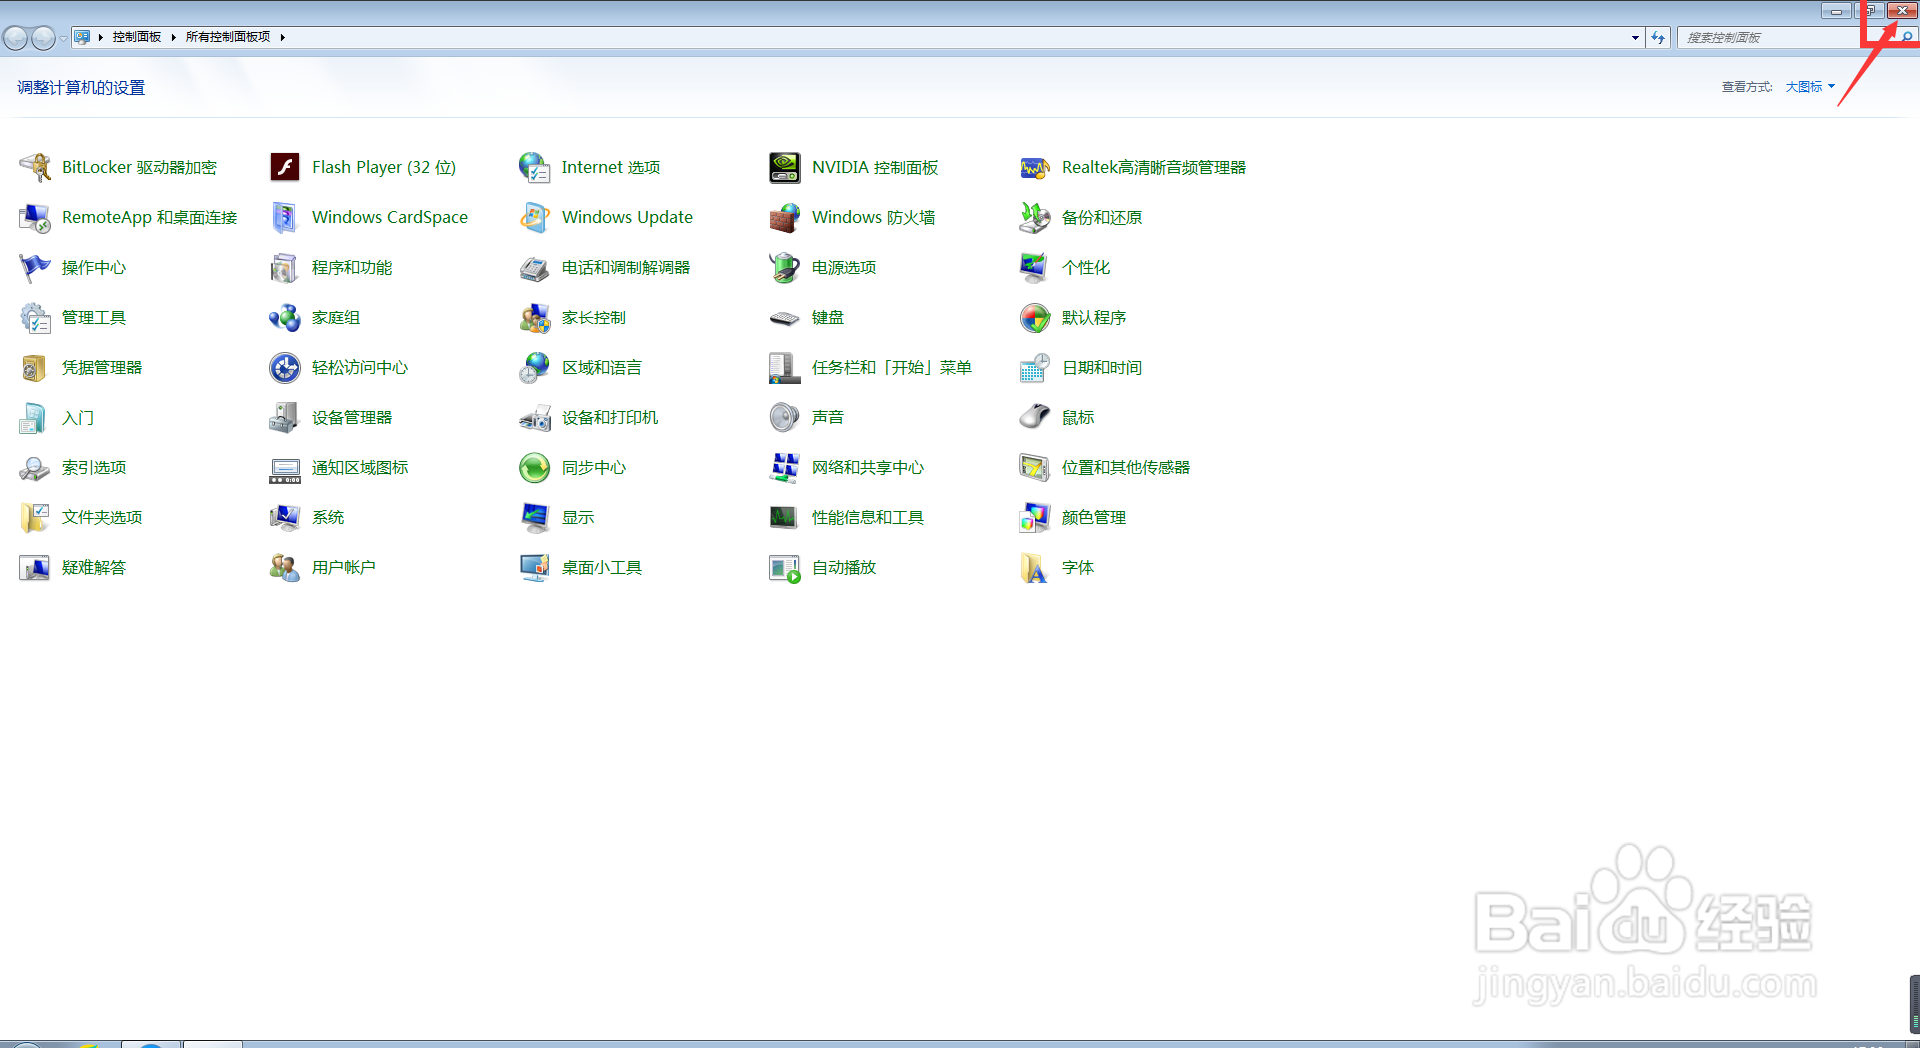Open Internet 选项 globe icon
The width and height of the screenshot is (1920, 1048).
click(x=535, y=167)
